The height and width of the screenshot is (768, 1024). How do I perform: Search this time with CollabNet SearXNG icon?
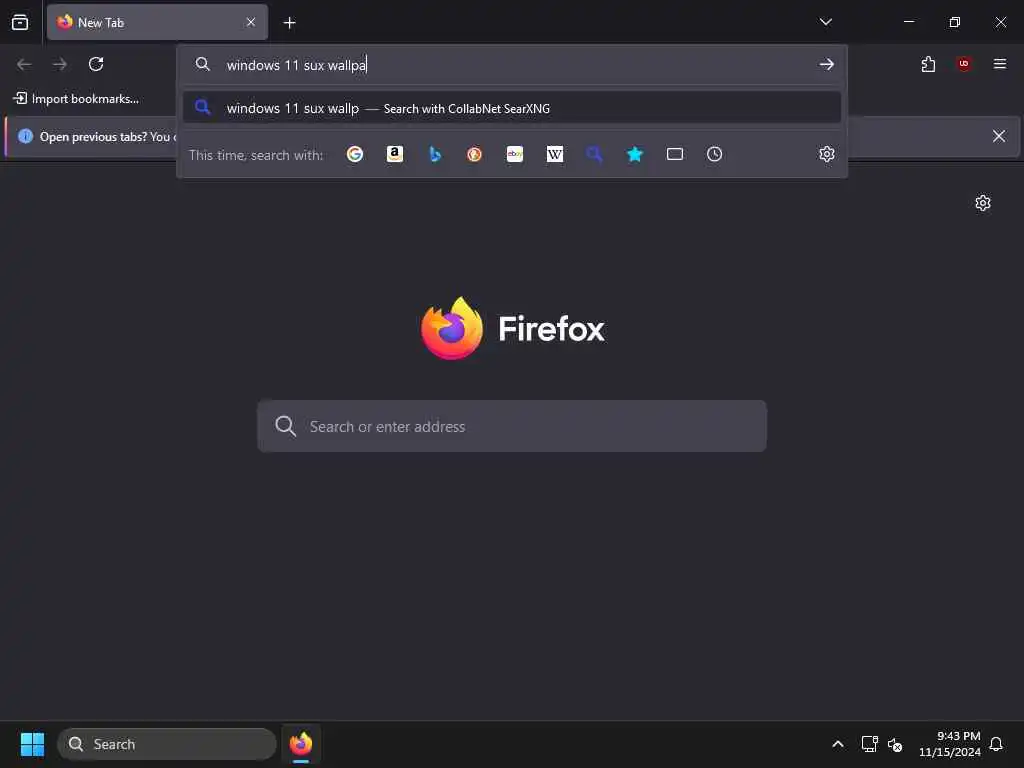click(594, 154)
